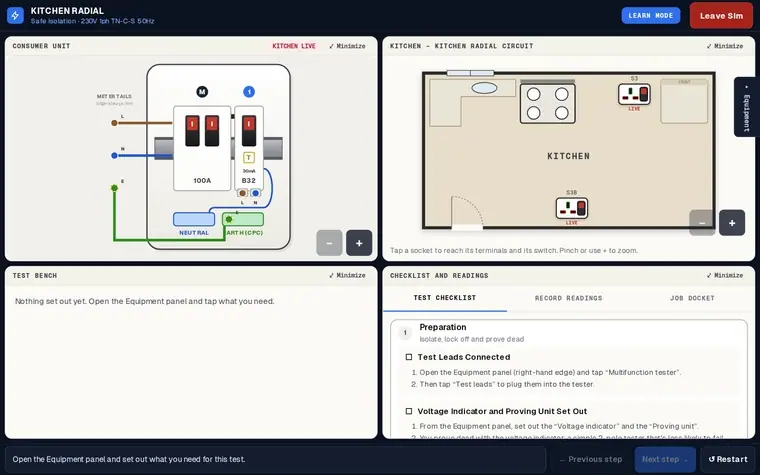Viewport: 760px width, 475px height.
Task: Tick the Test Leads Connected checkbox
Action: 409,357
